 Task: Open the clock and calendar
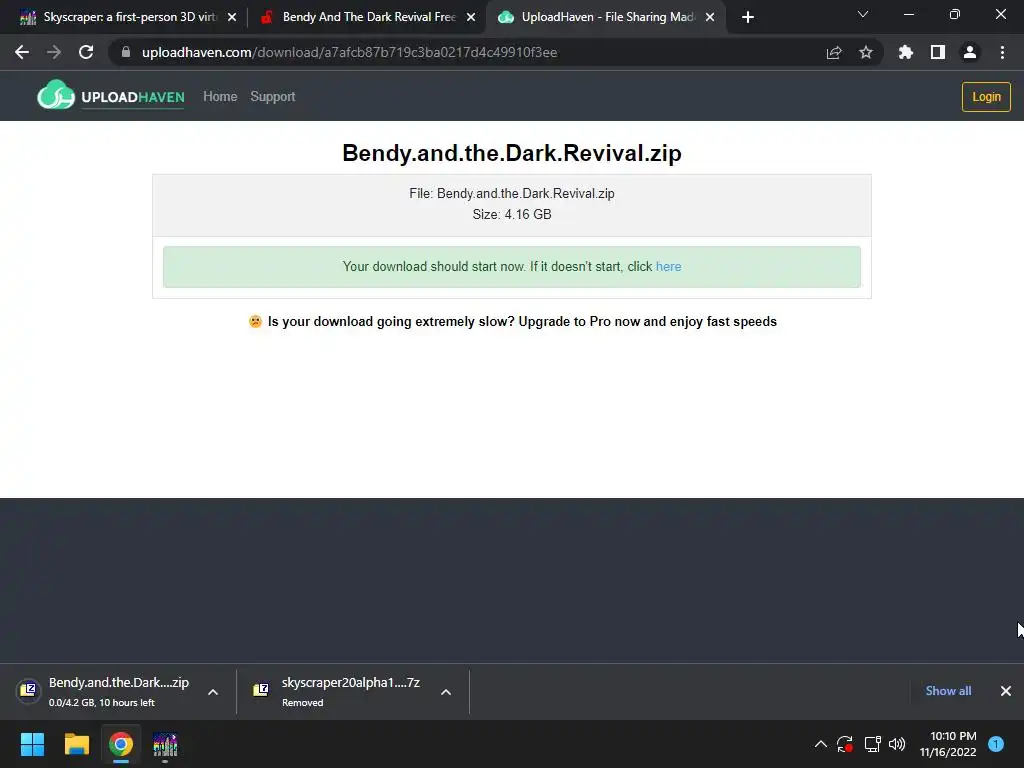(948, 744)
